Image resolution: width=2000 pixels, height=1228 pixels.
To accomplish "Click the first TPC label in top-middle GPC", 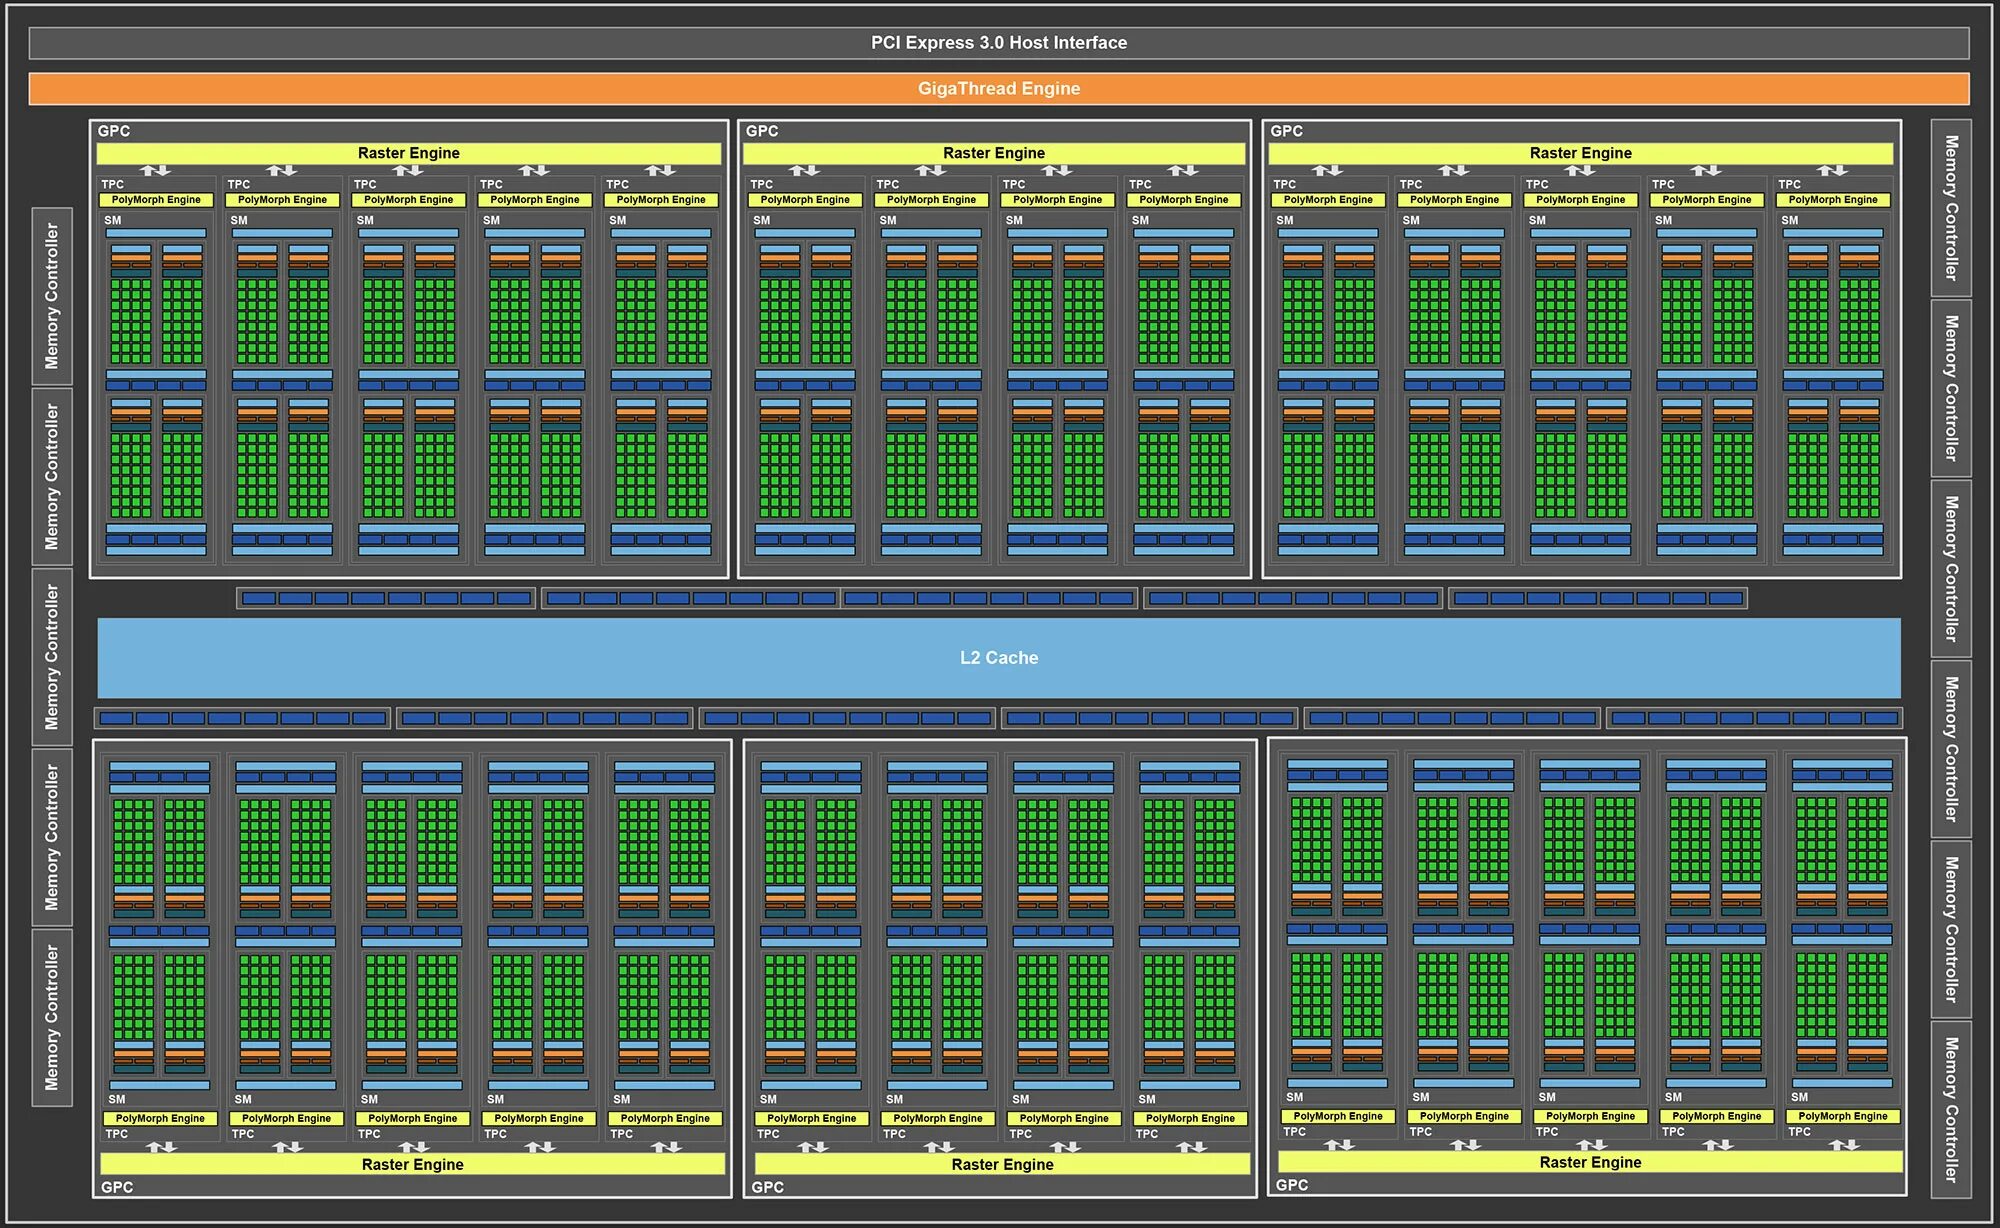I will (x=761, y=184).
